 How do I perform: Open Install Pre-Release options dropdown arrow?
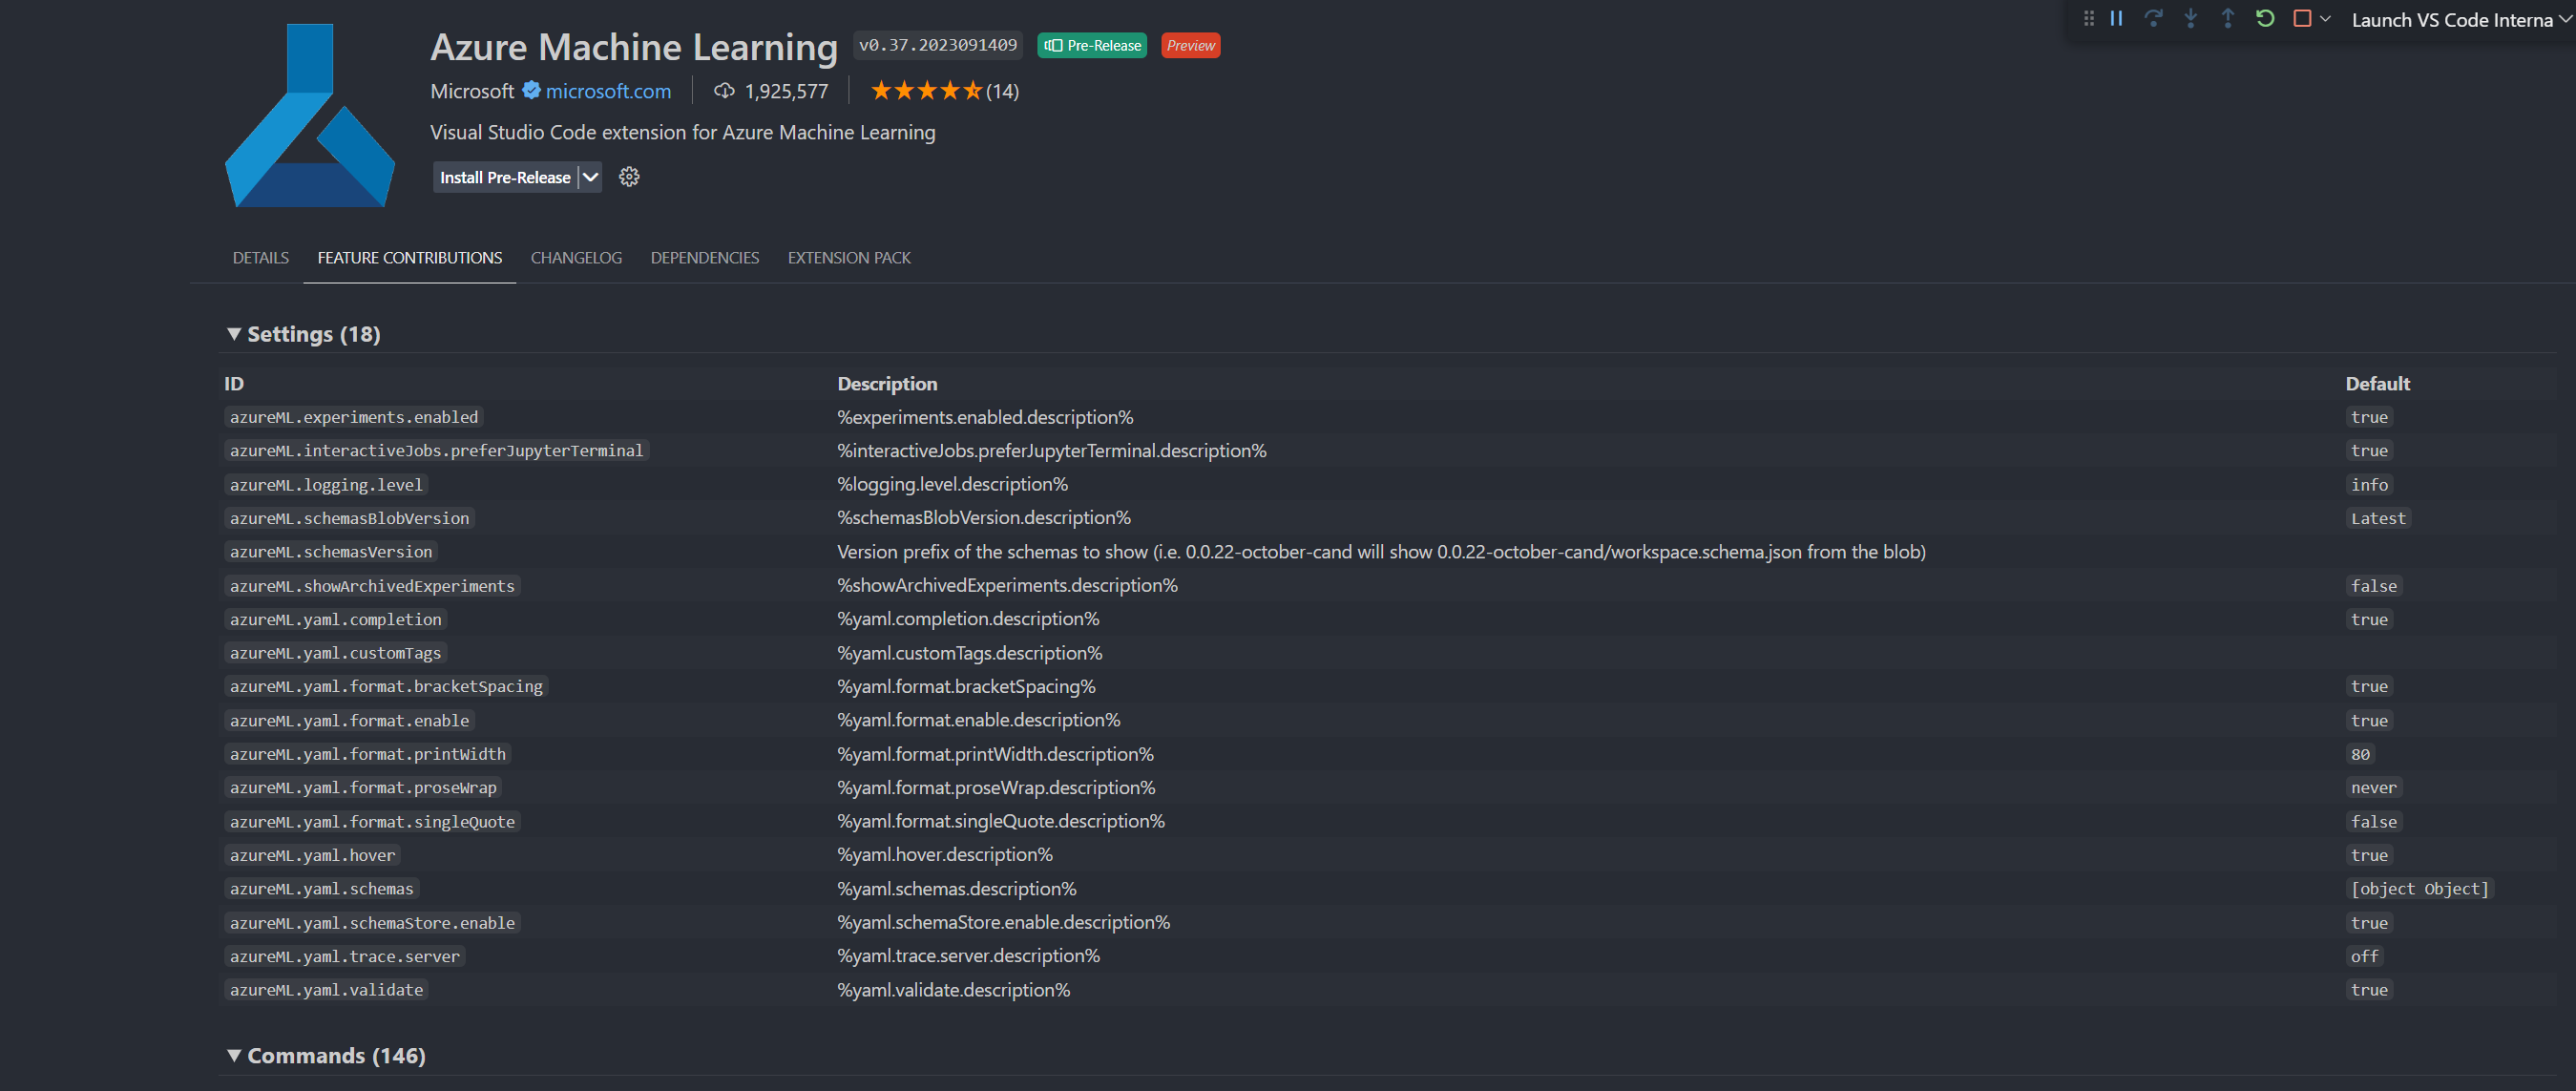point(591,177)
